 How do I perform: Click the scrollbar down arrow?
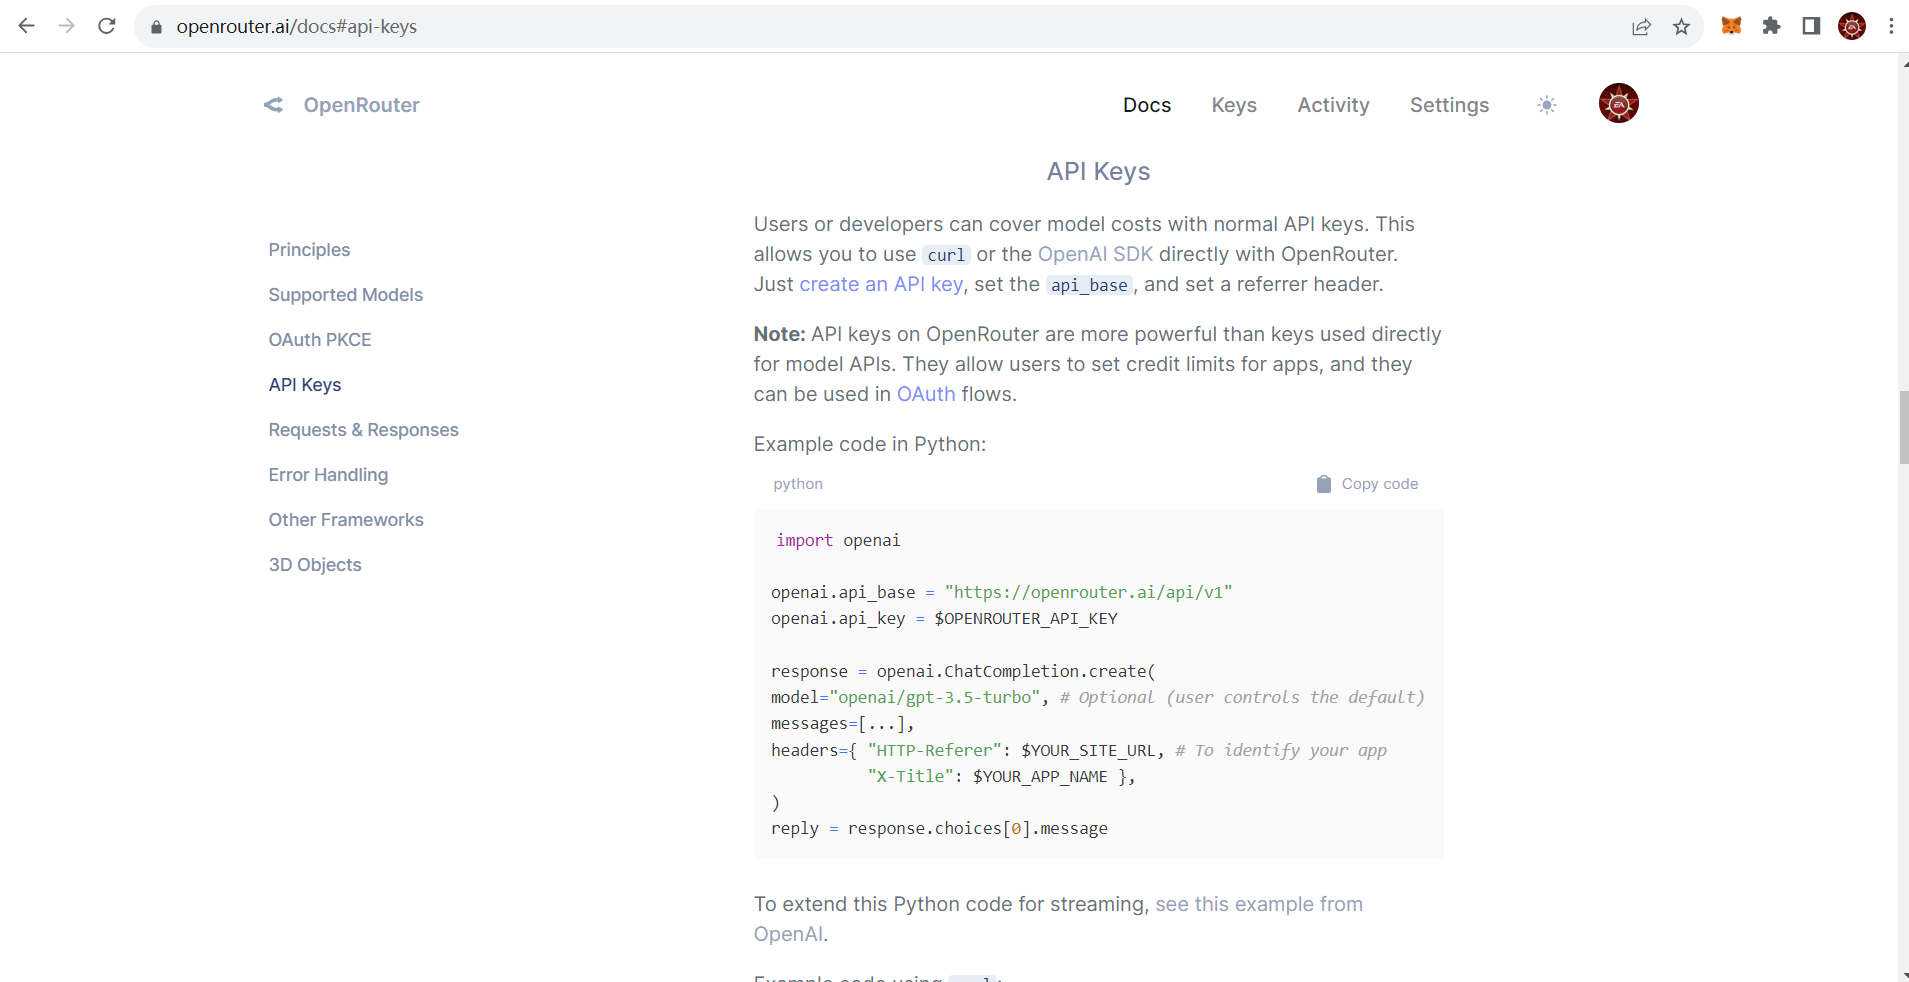click(1903, 975)
